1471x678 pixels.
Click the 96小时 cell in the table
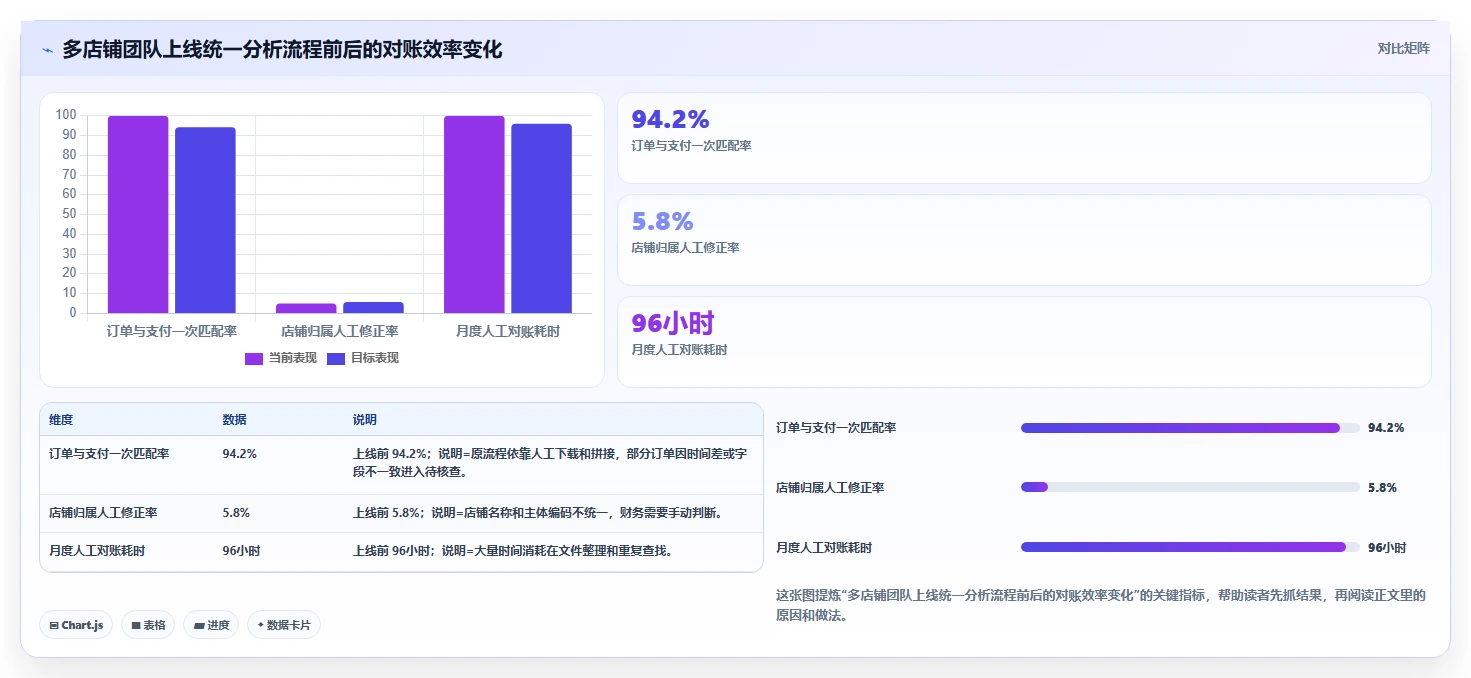point(241,551)
